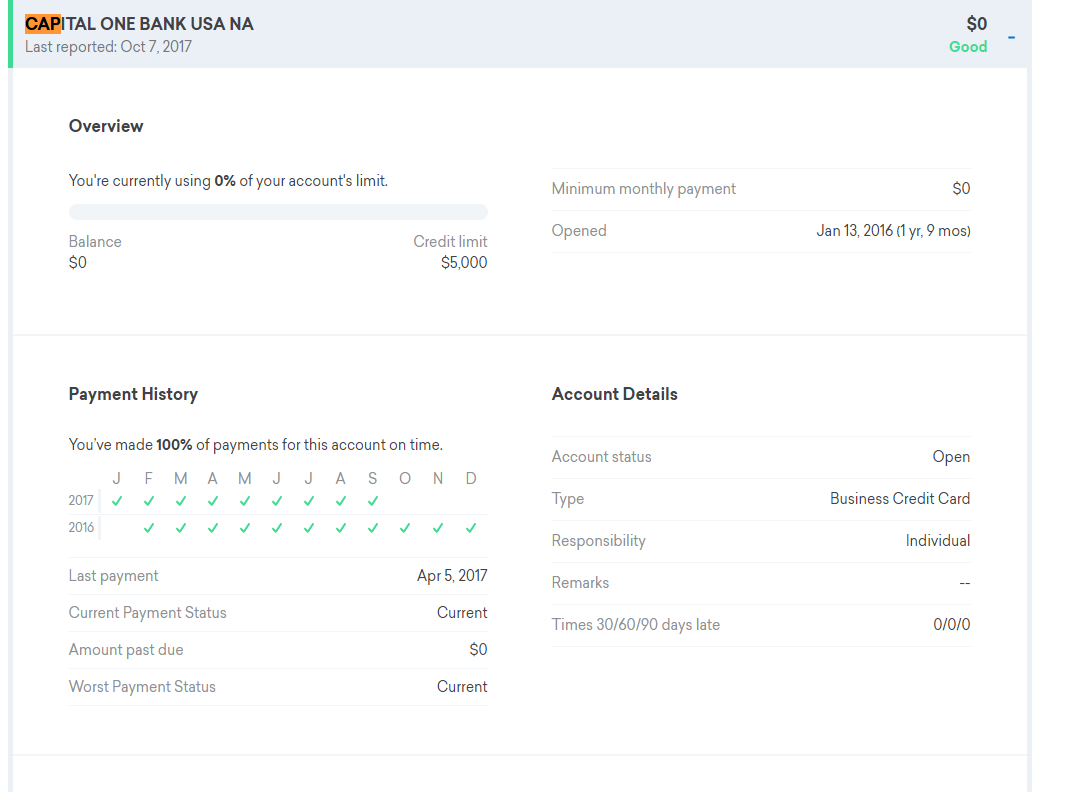Click the Business Credit Card type value
Viewport: 1065px width, 792px height.
(899, 499)
